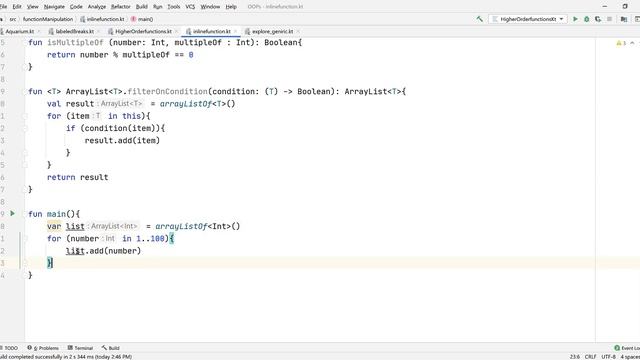Viewport: 640px width, 360px height.
Task: Open the VCS menu
Action: pyautogui.click(x=190, y=7)
